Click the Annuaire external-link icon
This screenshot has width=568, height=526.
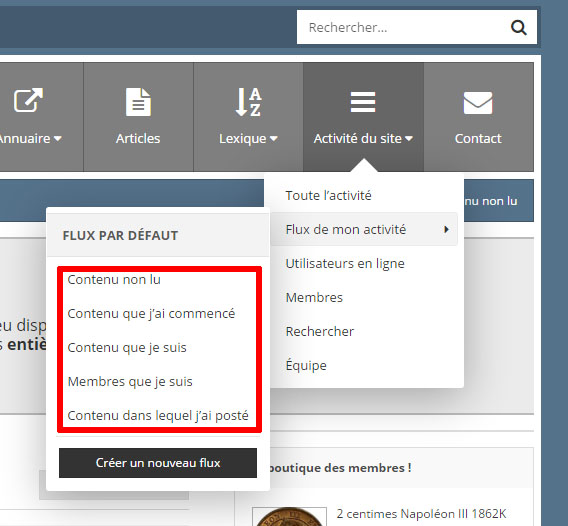[28, 100]
